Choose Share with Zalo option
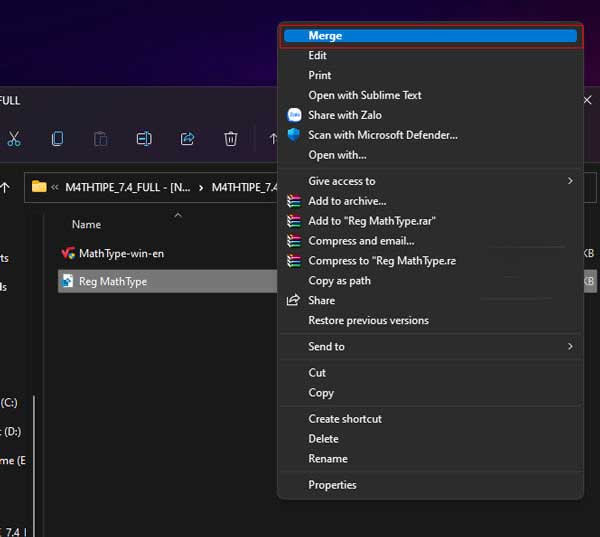 click(430, 115)
